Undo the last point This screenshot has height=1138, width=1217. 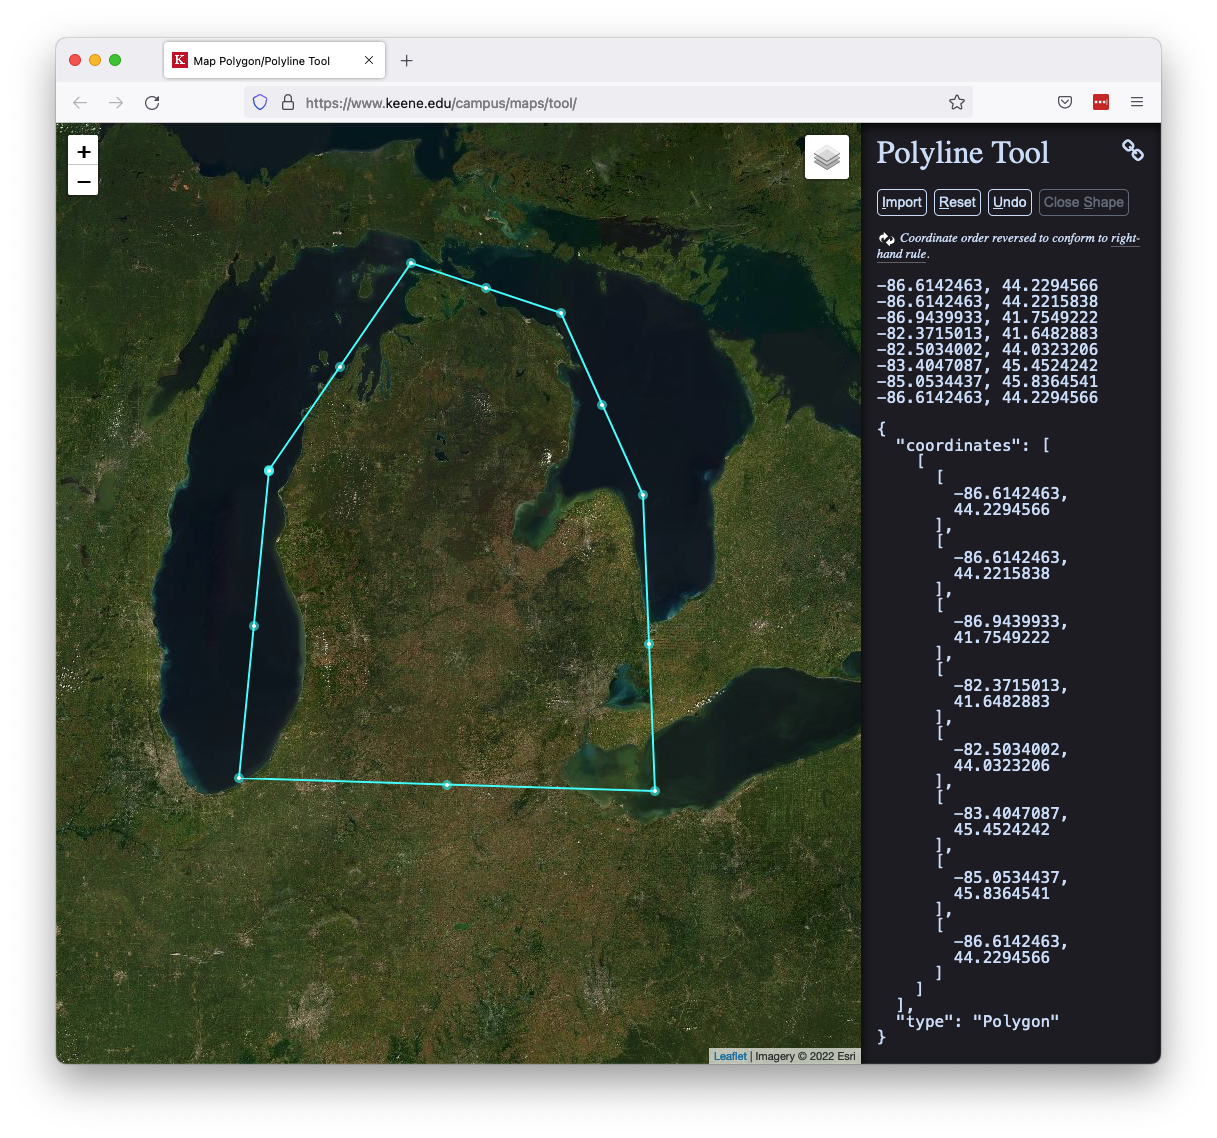coord(1009,202)
